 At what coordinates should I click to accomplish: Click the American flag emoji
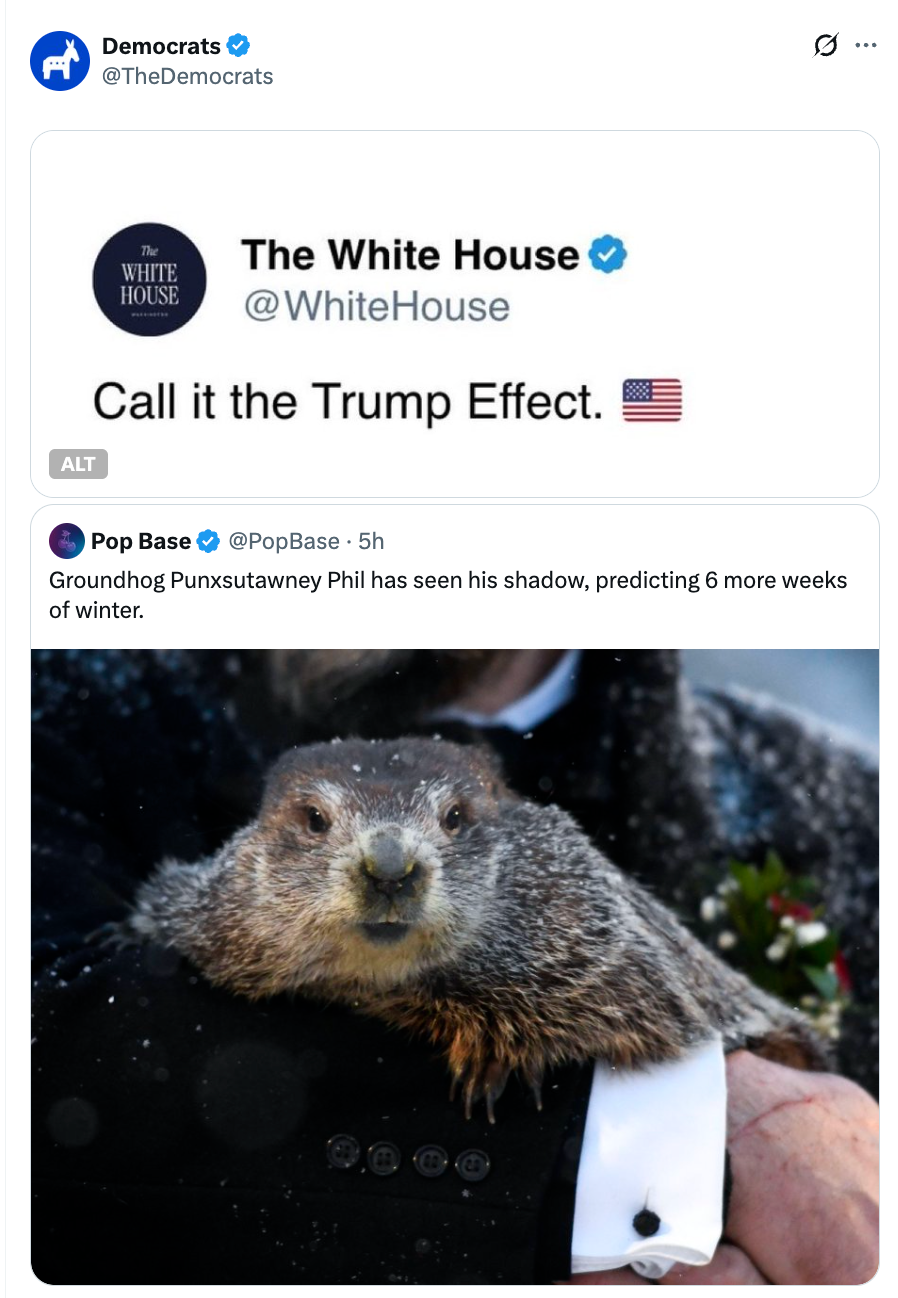click(x=652, y=401)
